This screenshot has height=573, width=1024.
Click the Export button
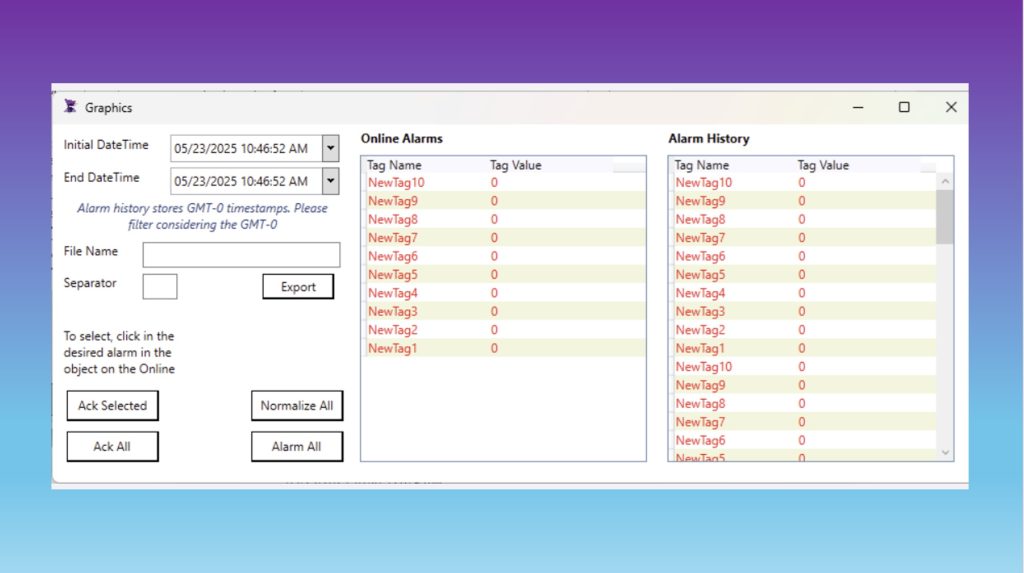coord(298,286)
